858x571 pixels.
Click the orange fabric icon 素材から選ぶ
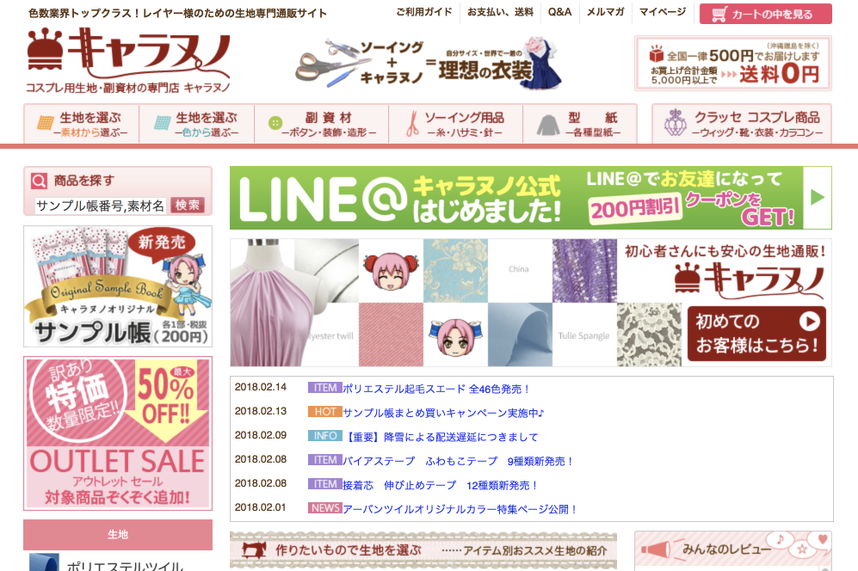pos(45,123)
